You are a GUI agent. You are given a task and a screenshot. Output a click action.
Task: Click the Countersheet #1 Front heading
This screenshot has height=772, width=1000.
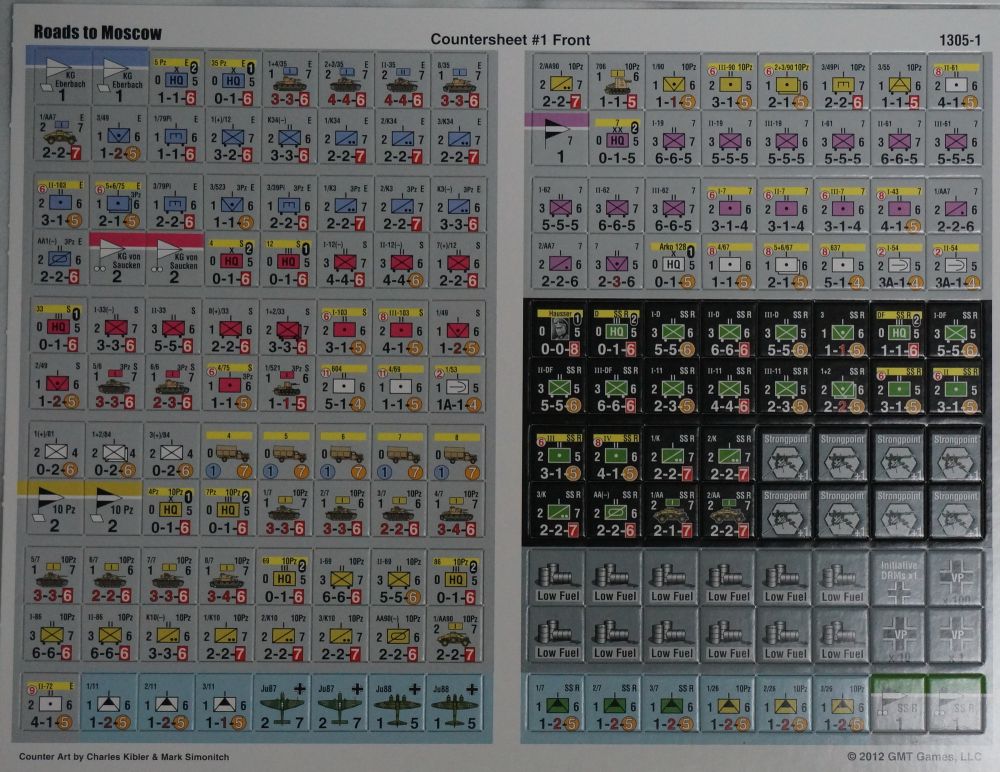pos(510,40)
